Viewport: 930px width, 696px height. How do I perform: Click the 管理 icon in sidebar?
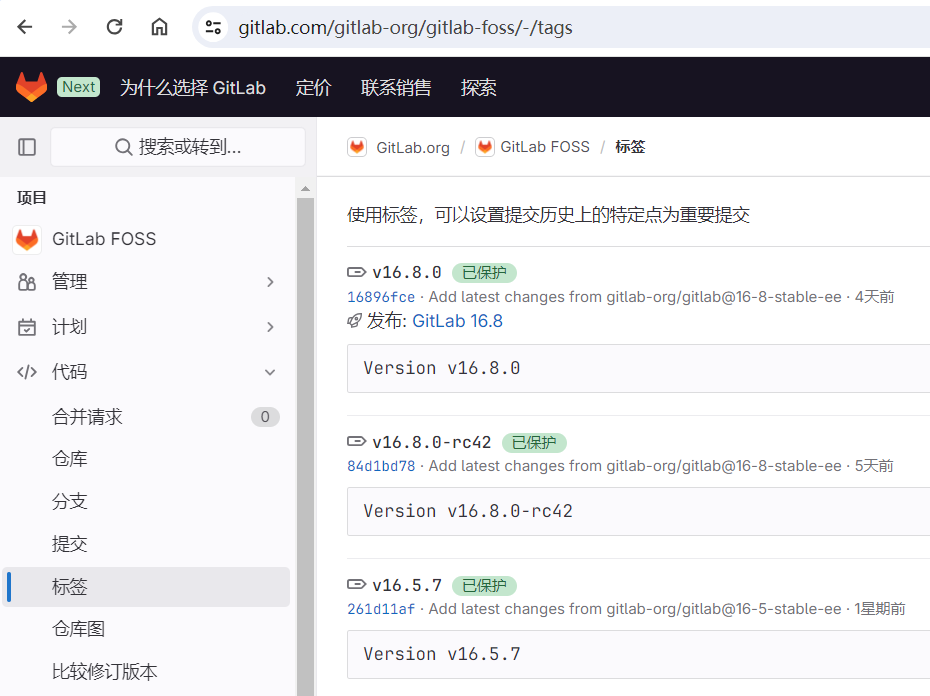point(27,281)
